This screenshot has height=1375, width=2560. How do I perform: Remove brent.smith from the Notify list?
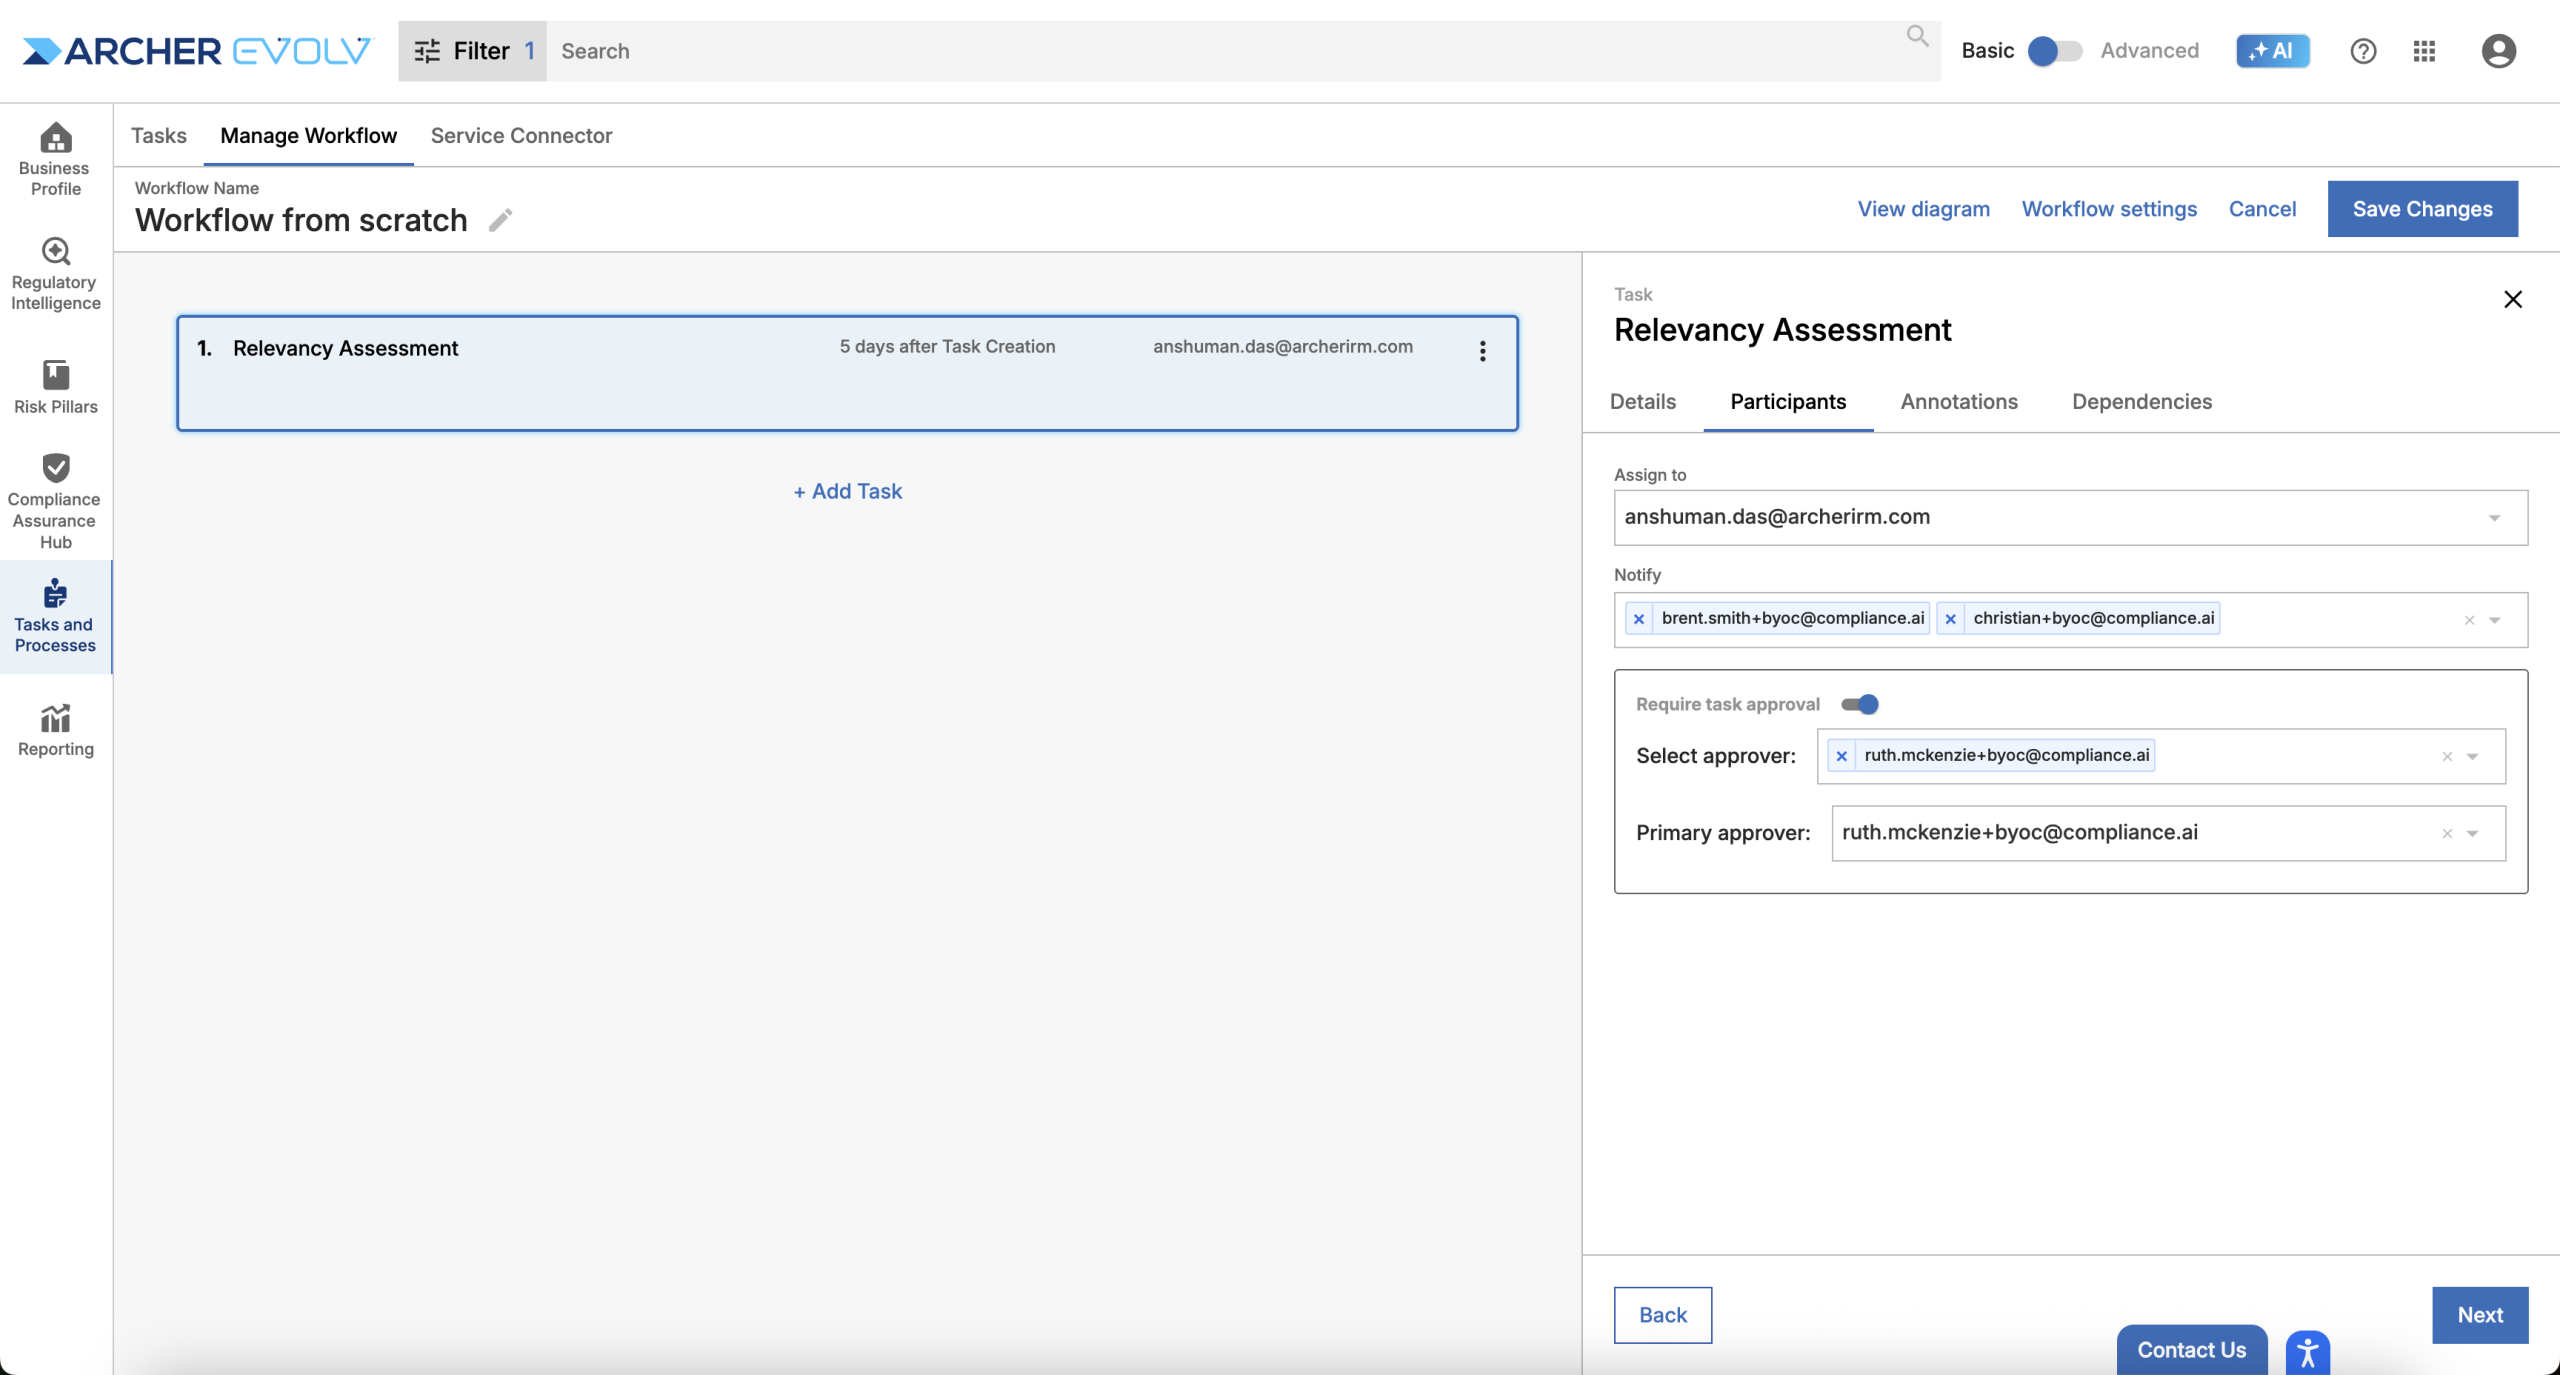[x=1638, y=619]
